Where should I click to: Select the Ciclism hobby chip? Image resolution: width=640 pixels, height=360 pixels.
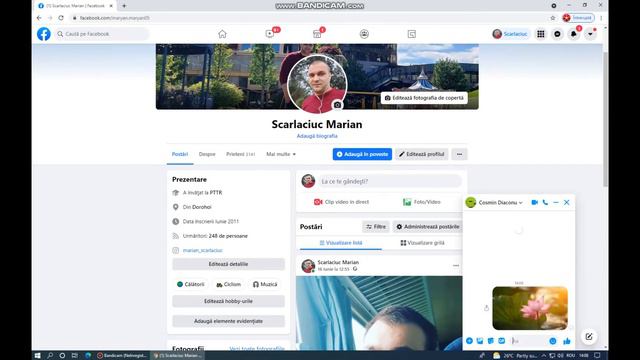tap(229, 284)
